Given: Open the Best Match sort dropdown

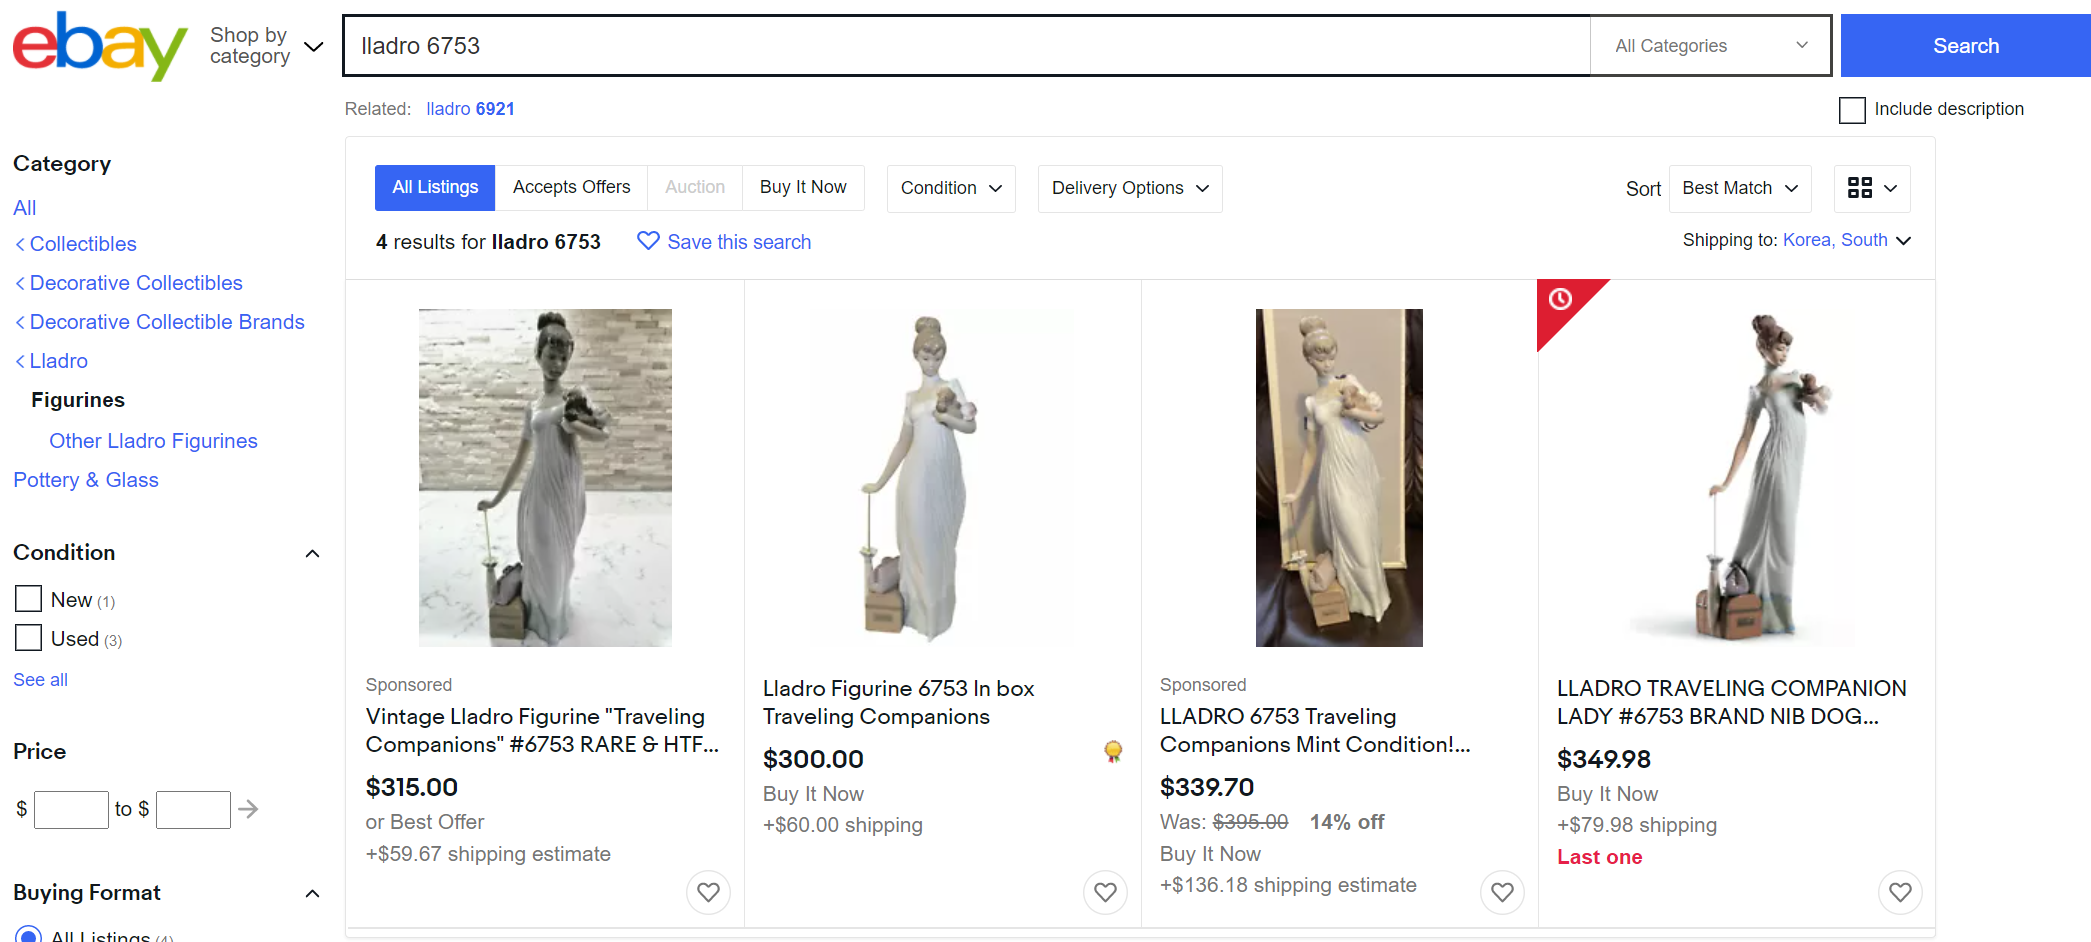Looking at the screenshot, I should (1740, 189).
